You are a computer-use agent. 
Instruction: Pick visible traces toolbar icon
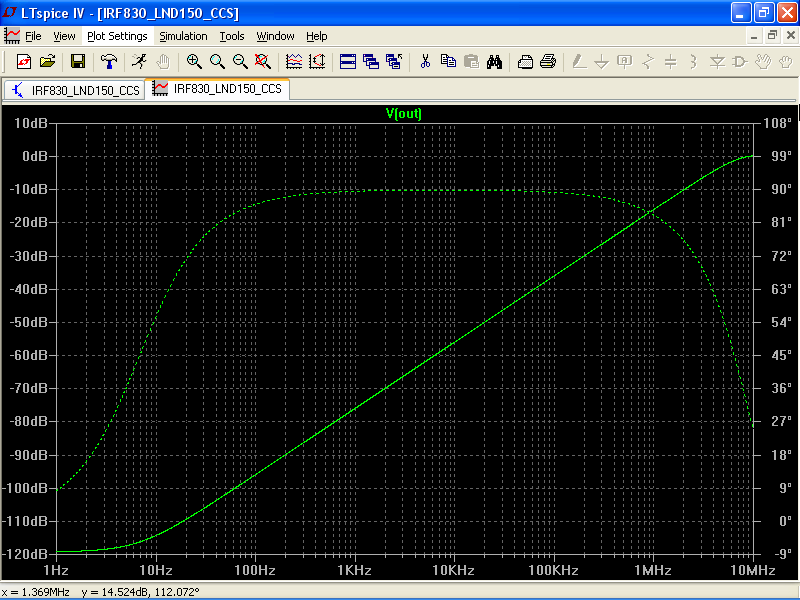coord(294,62)
